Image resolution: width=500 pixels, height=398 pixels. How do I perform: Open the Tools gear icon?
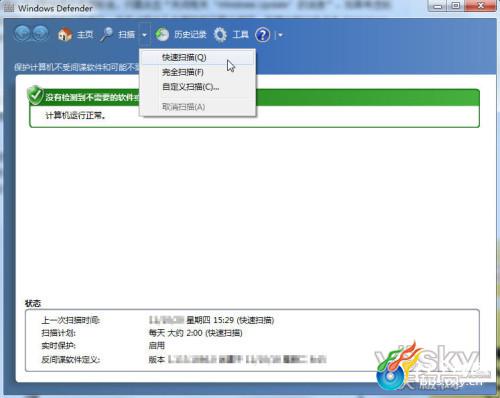pyautogui.click(x=220, y=34)
